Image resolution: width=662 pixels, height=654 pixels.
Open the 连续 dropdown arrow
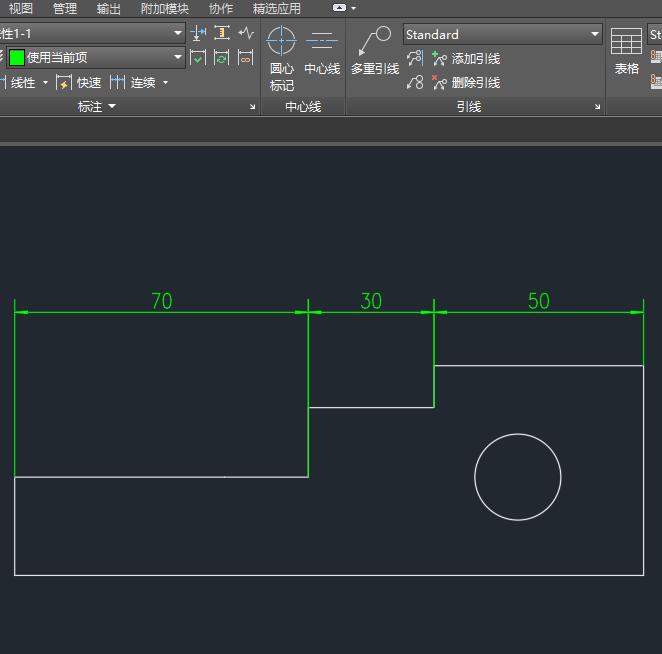click(x=166, y=82)
